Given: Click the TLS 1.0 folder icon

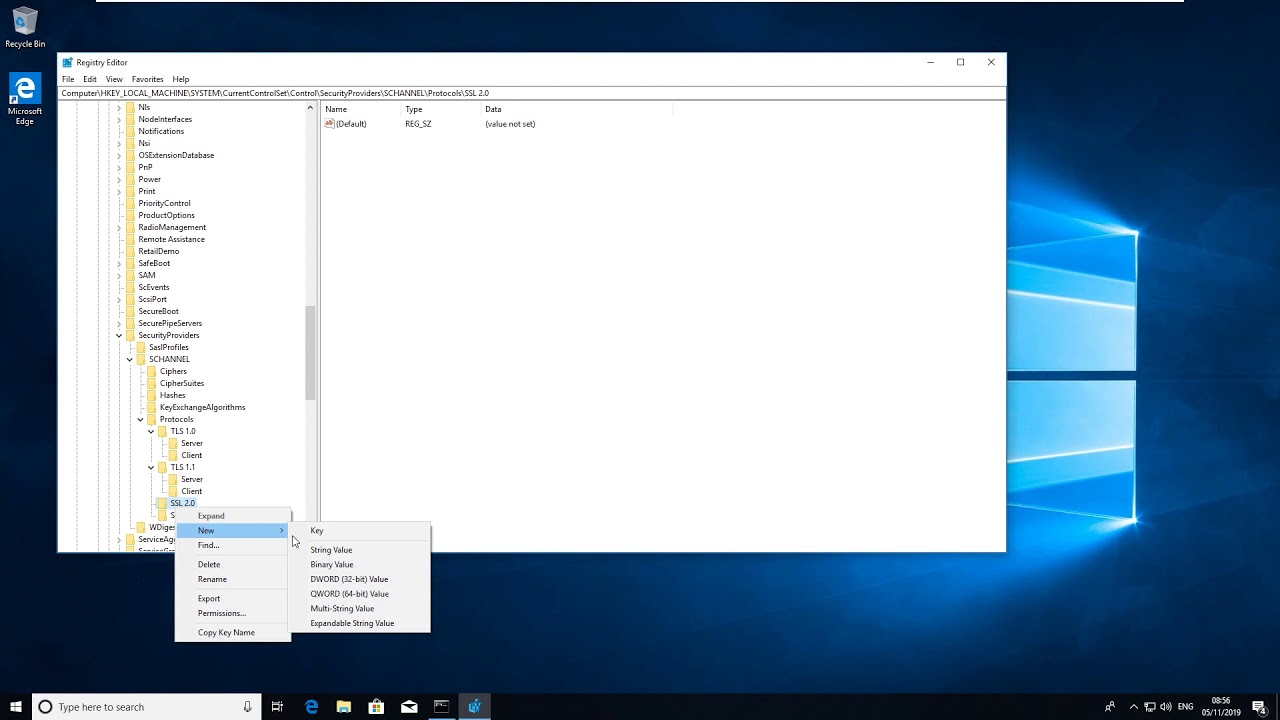Looking at the screenshot, I should (x=163, y=431).
